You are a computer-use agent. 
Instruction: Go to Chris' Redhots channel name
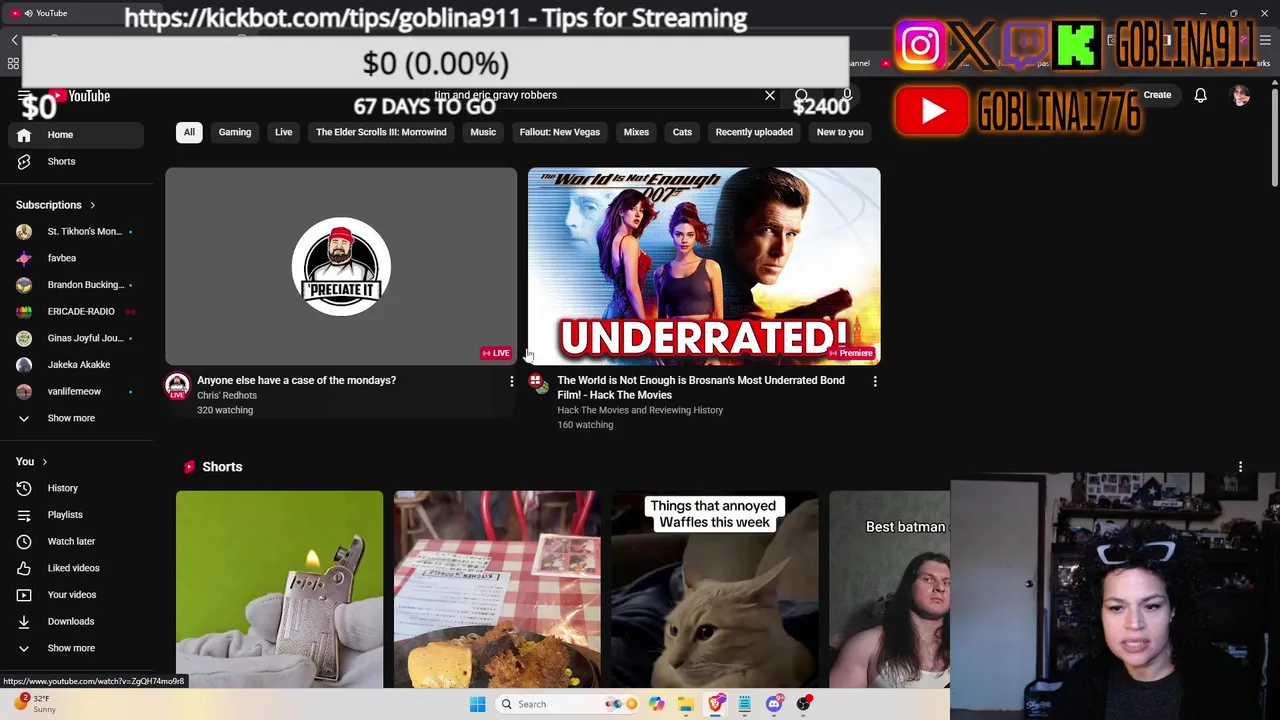click(x=227, y=395)
